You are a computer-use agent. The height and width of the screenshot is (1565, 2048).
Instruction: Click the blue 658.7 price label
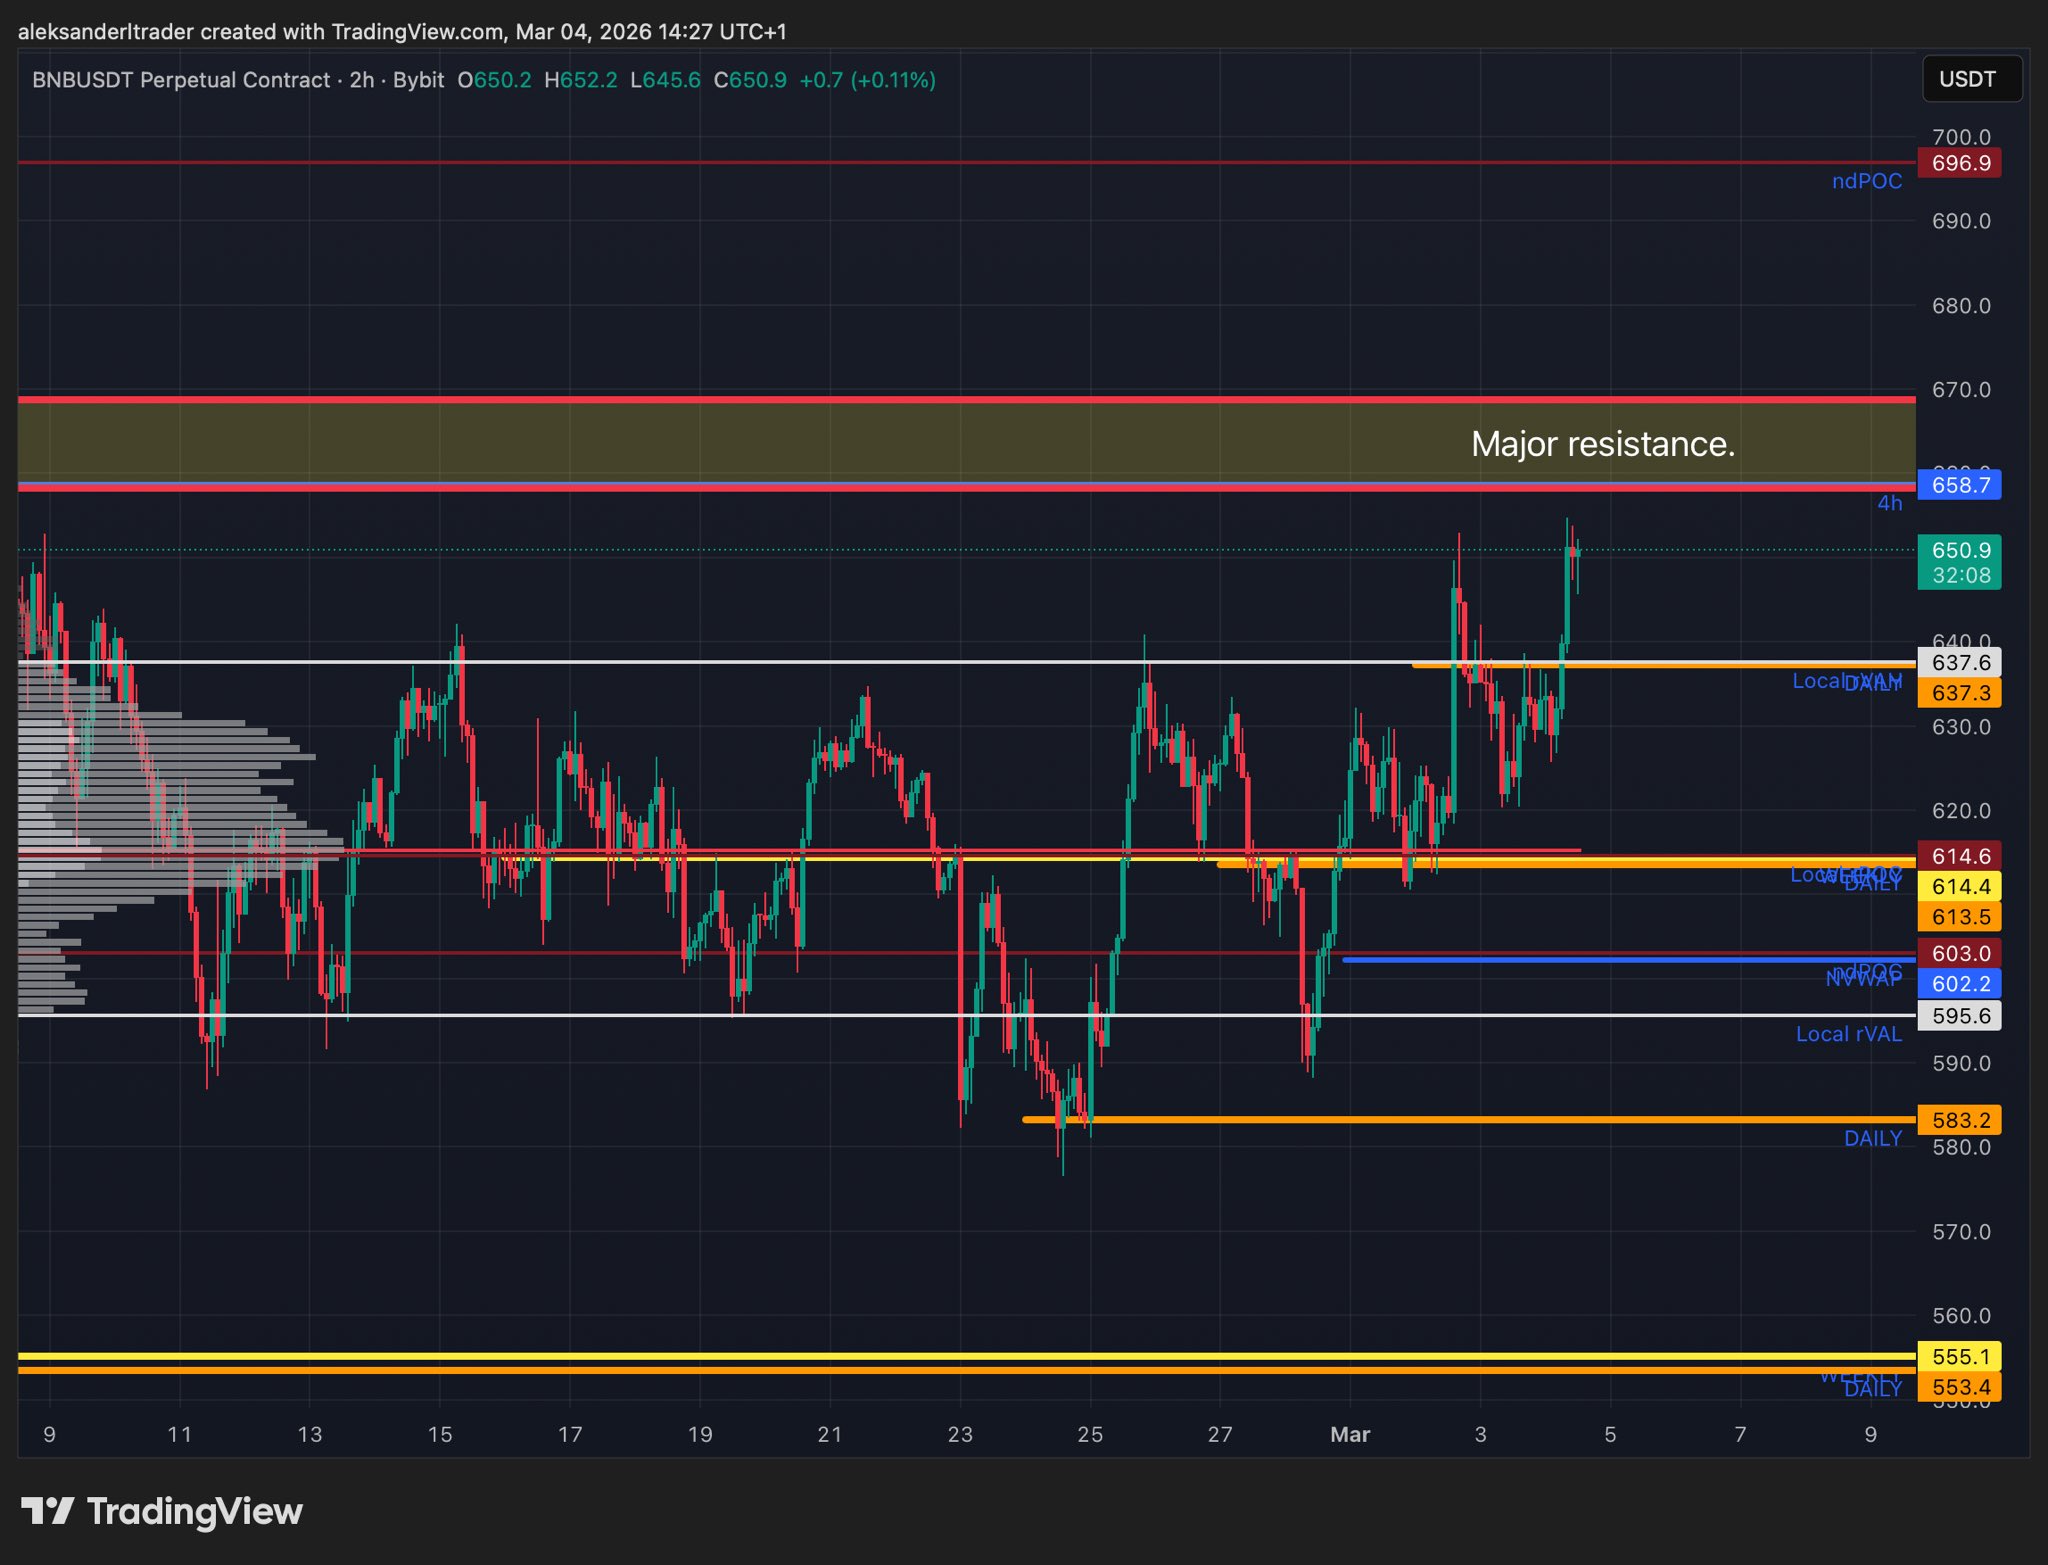1959,485
